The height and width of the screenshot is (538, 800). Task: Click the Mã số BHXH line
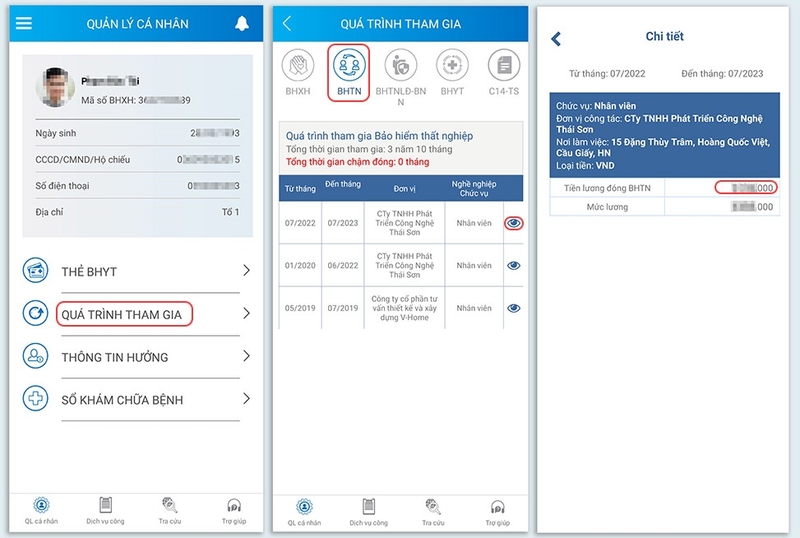pos(136,100)
